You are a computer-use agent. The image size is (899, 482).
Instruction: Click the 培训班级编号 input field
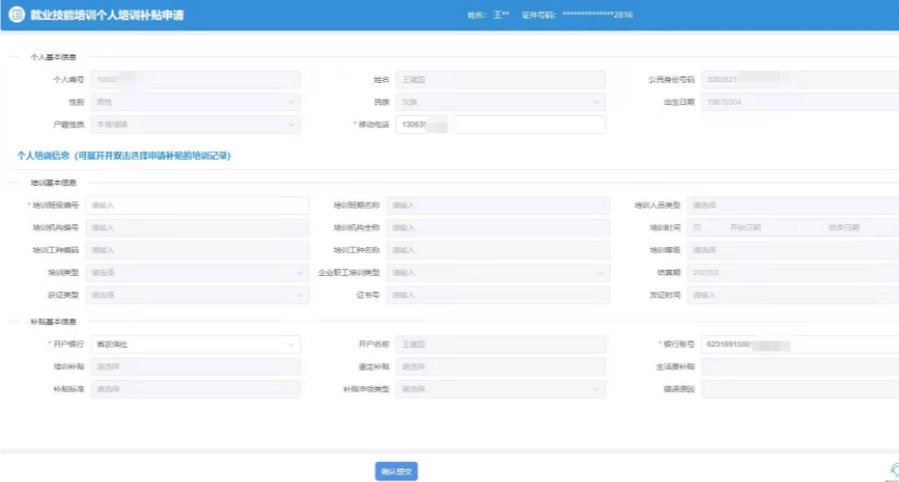tap(197, 205)
